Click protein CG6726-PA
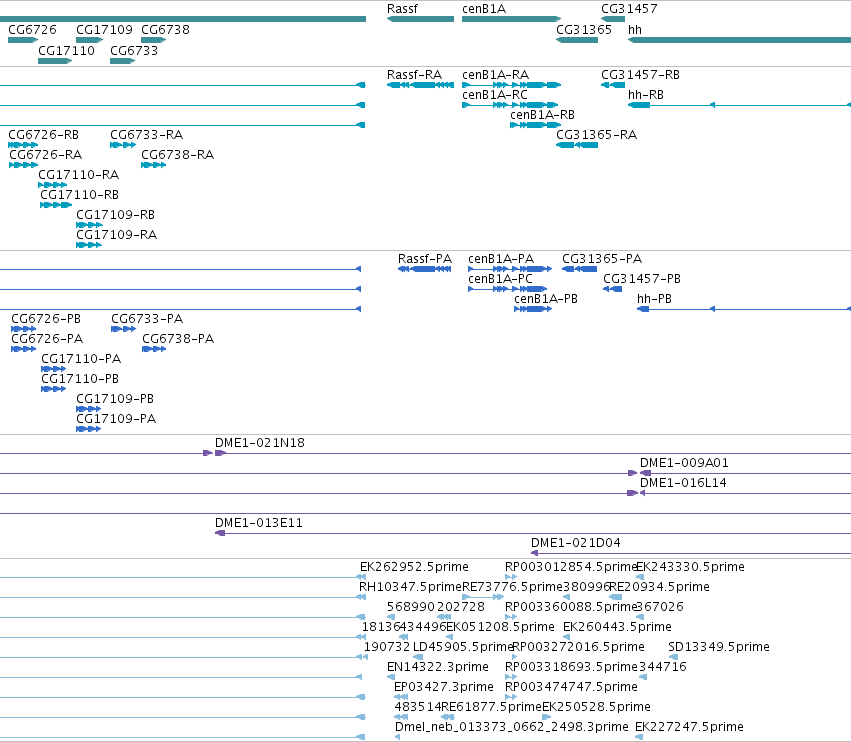The image size is (851, 742). [23, 349]
